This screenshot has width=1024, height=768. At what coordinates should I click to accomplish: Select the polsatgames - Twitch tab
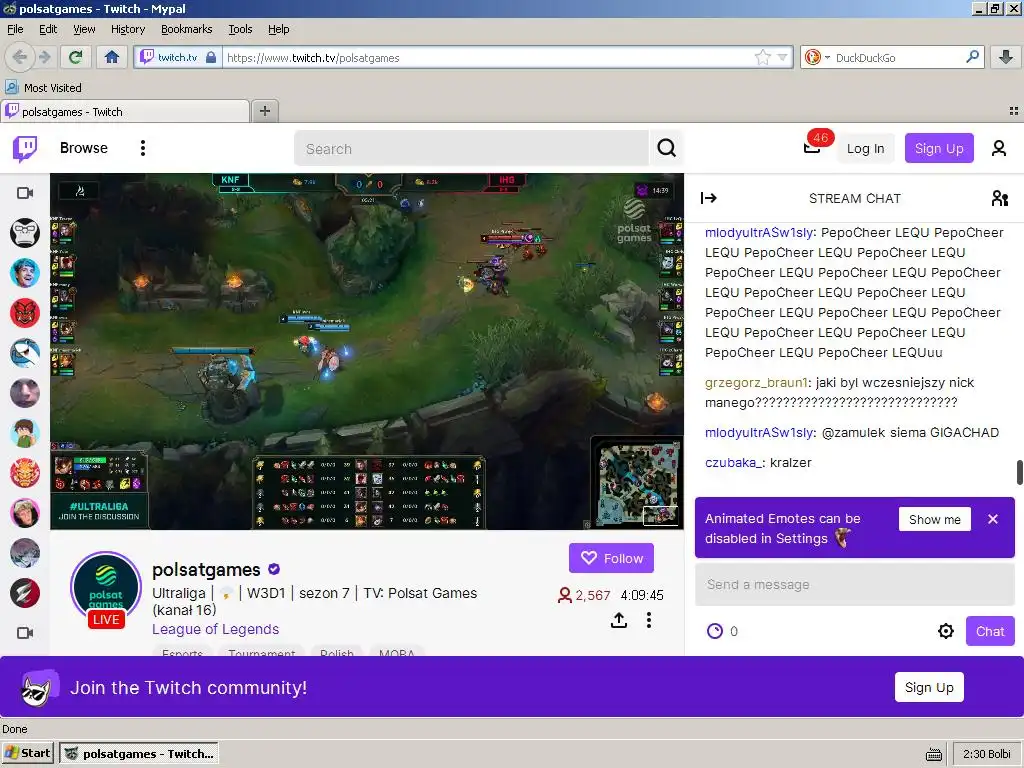(x=125, y=112)
